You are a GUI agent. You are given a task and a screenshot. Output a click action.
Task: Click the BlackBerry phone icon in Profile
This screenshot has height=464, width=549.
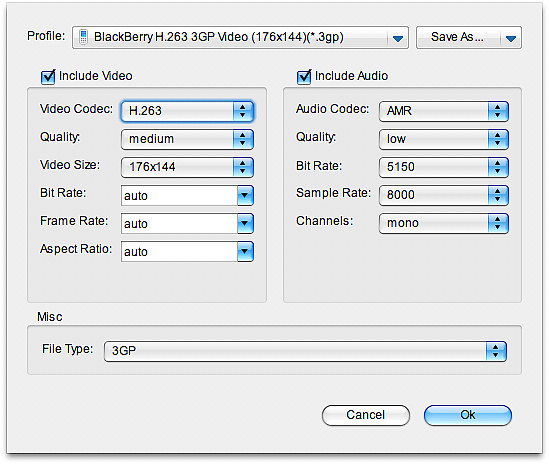coord(83,37)
